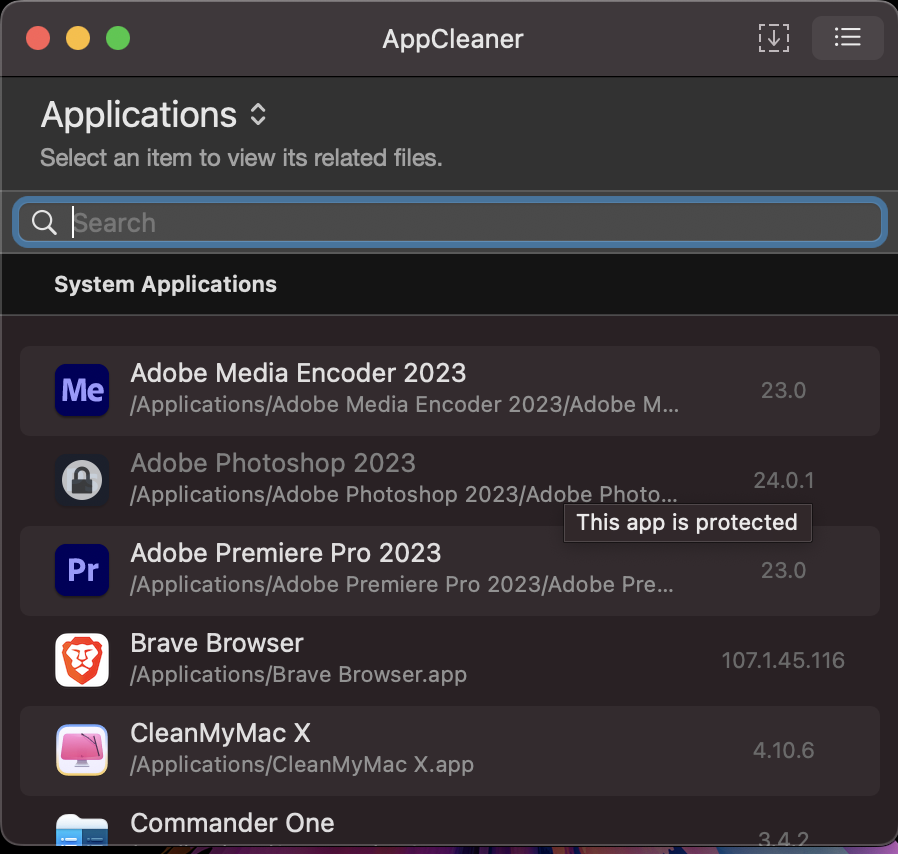This screenshot has width=898, height=854.
Task: Minimize the window with the yellow button
Action: click(78, 38)
